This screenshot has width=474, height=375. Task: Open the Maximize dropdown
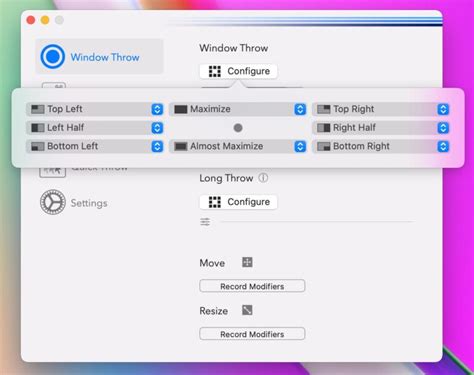(238, 109)
